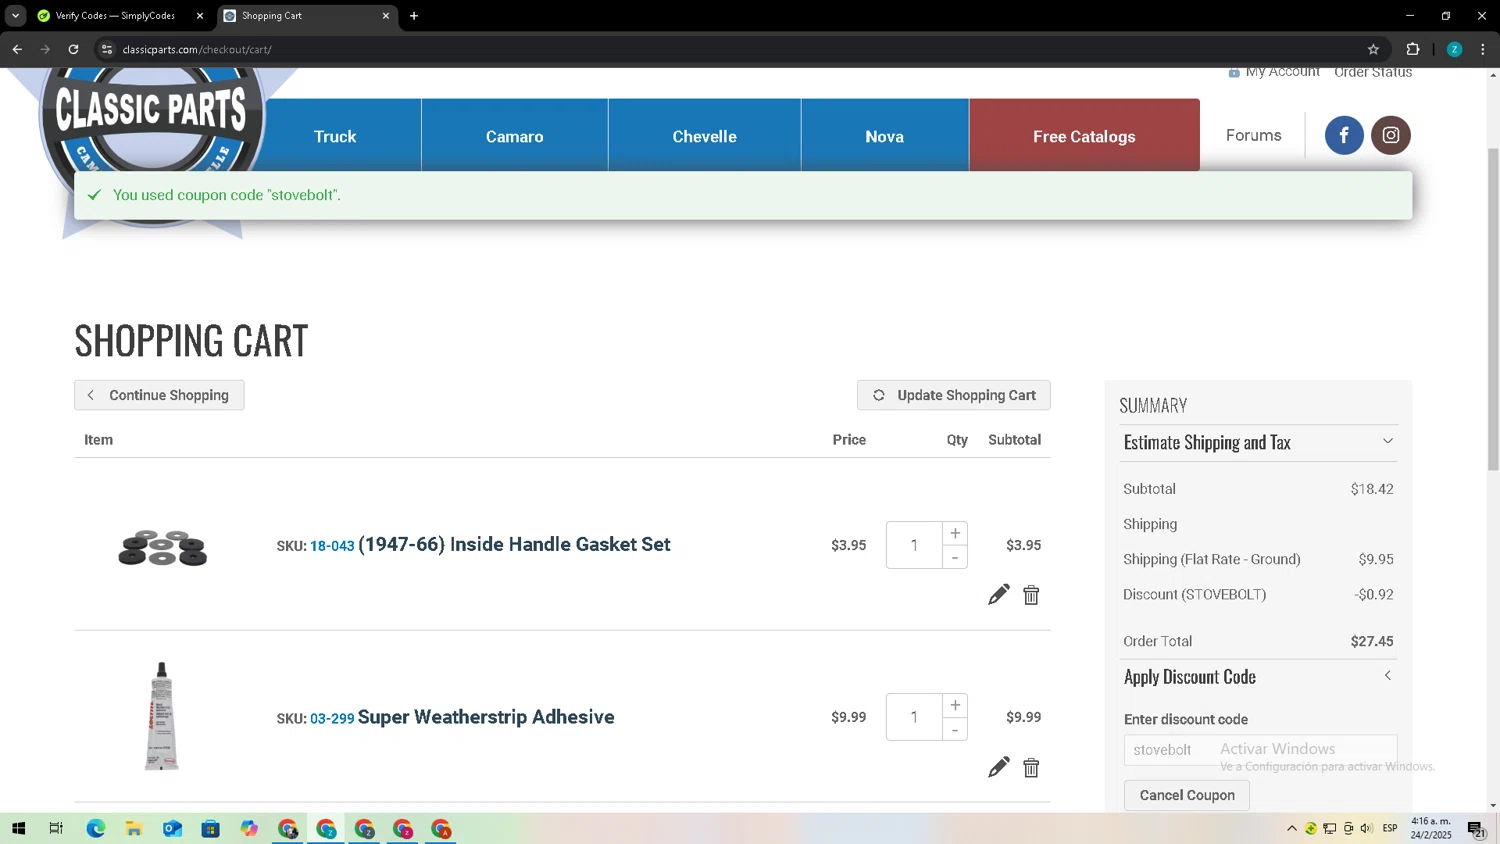Image resolution: width=1500 pixels, height=844 pixels.
Task: Open the Chevelle menu
Action: coord(704,136)
